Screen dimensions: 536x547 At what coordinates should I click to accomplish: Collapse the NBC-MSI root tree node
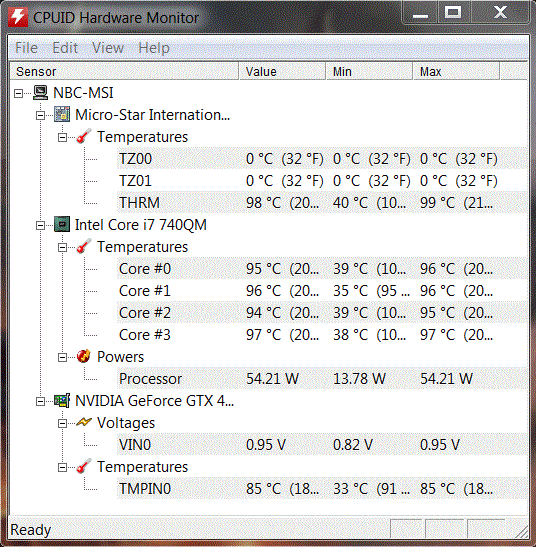click(x=18, y=93)
